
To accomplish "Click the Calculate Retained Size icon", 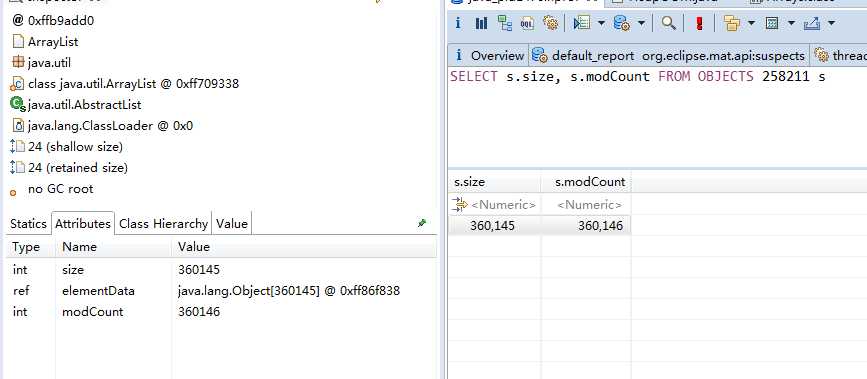I will (x=772, y=23).
